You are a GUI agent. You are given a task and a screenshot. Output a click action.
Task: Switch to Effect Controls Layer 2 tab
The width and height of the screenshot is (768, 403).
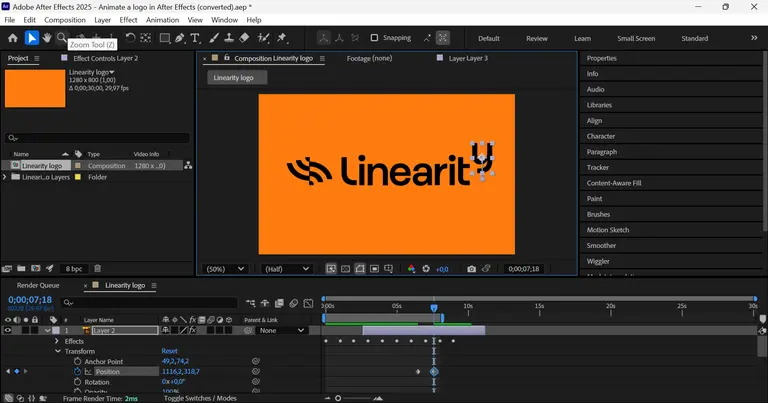[x=105, y=58]
